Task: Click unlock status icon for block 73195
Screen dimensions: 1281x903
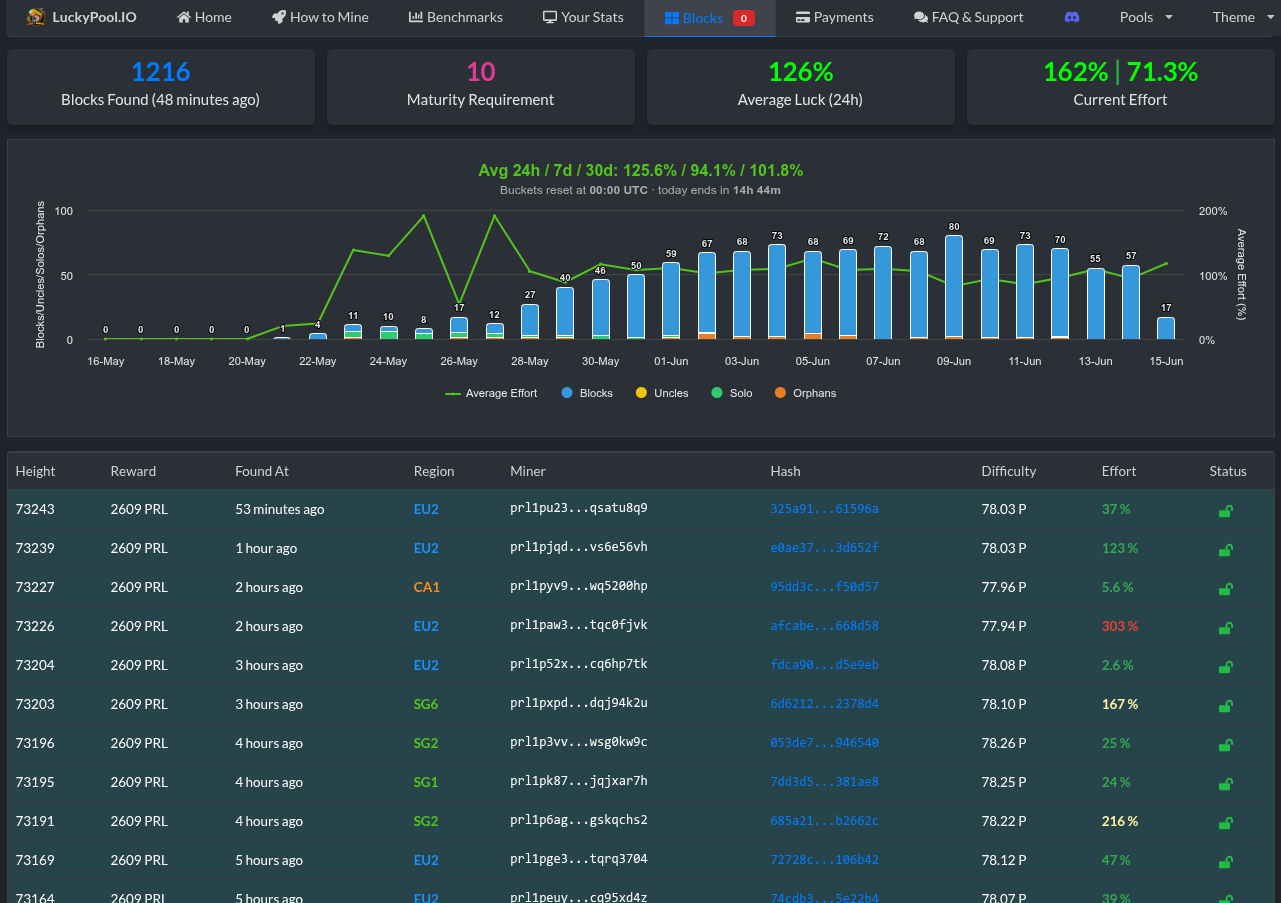Action: 1225,783
